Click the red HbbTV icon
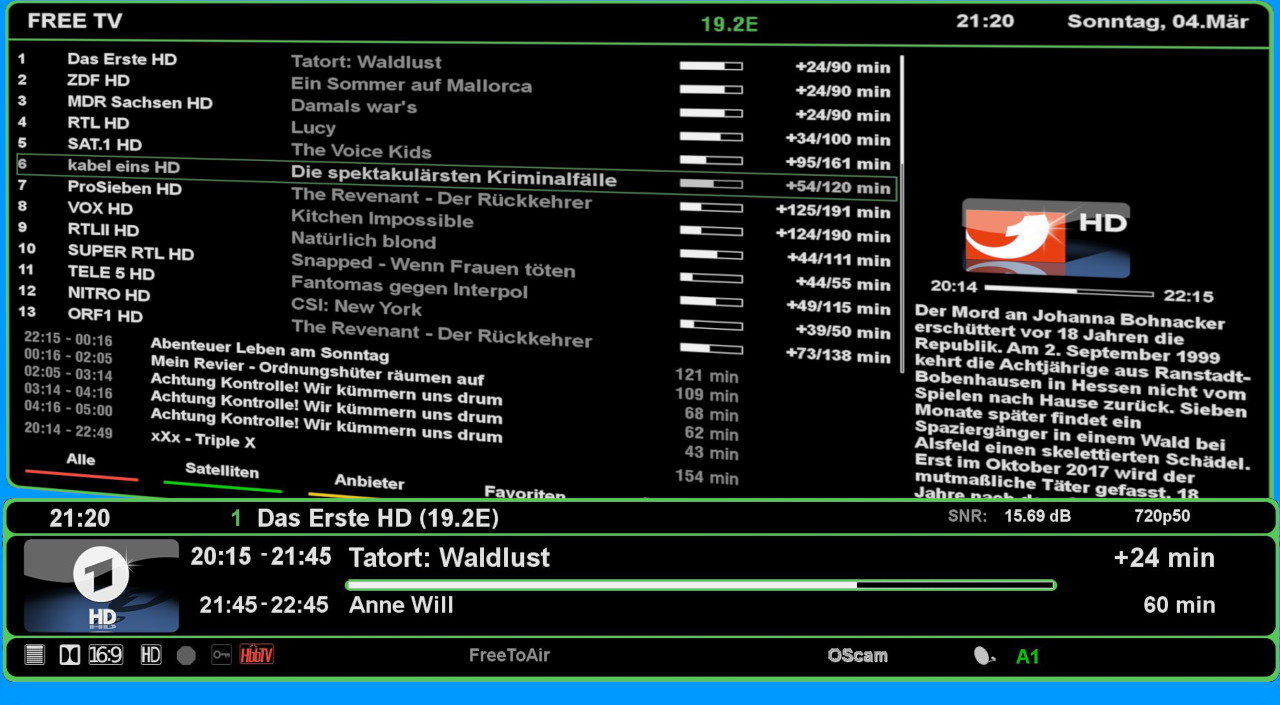 pyautogui.click(x=257, y=654)
